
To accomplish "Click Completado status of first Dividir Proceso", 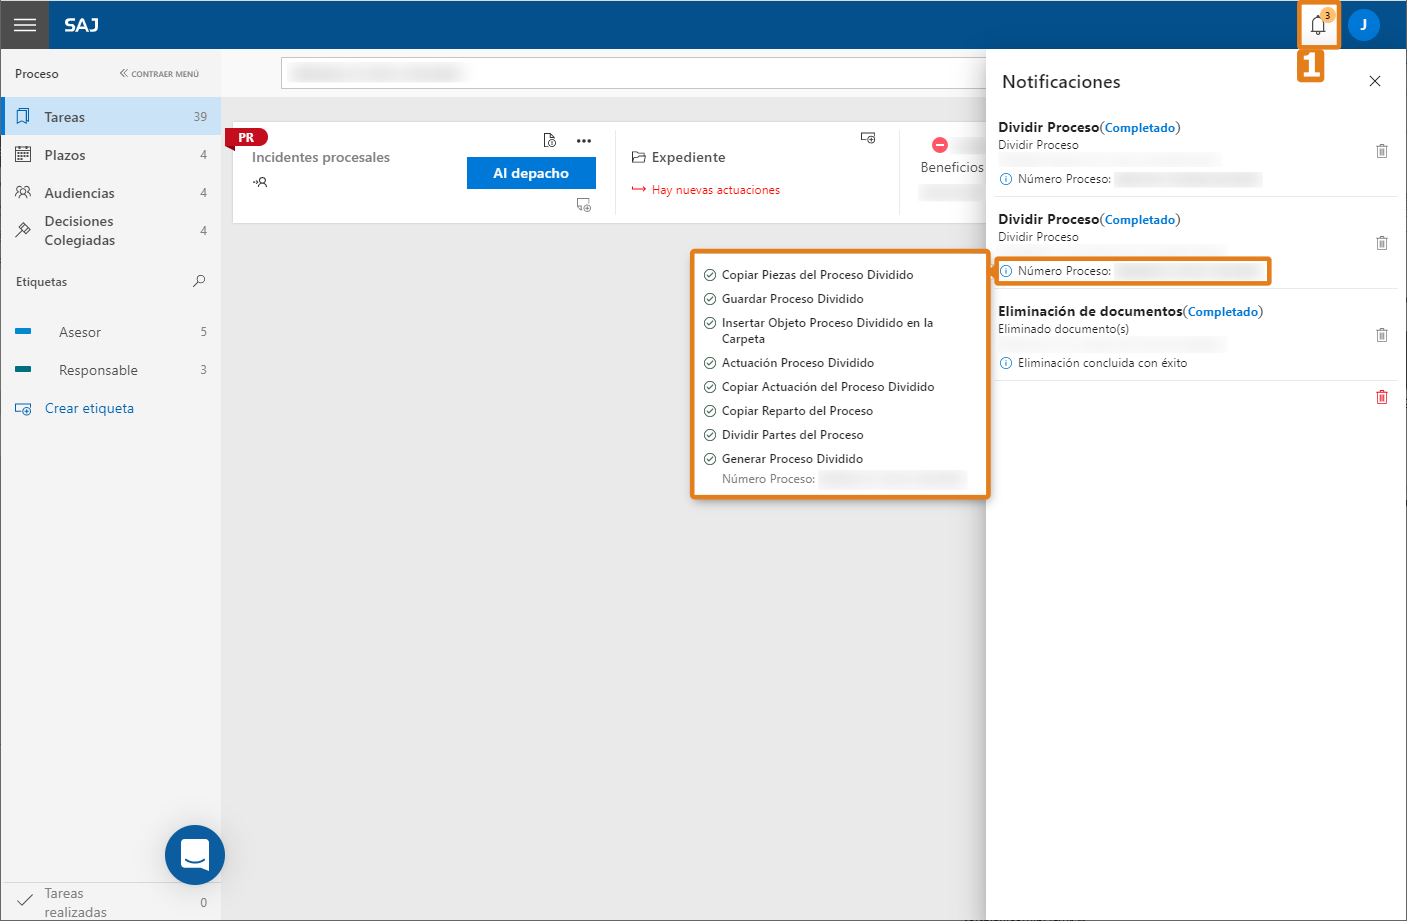I will [x=1140, y=128].
